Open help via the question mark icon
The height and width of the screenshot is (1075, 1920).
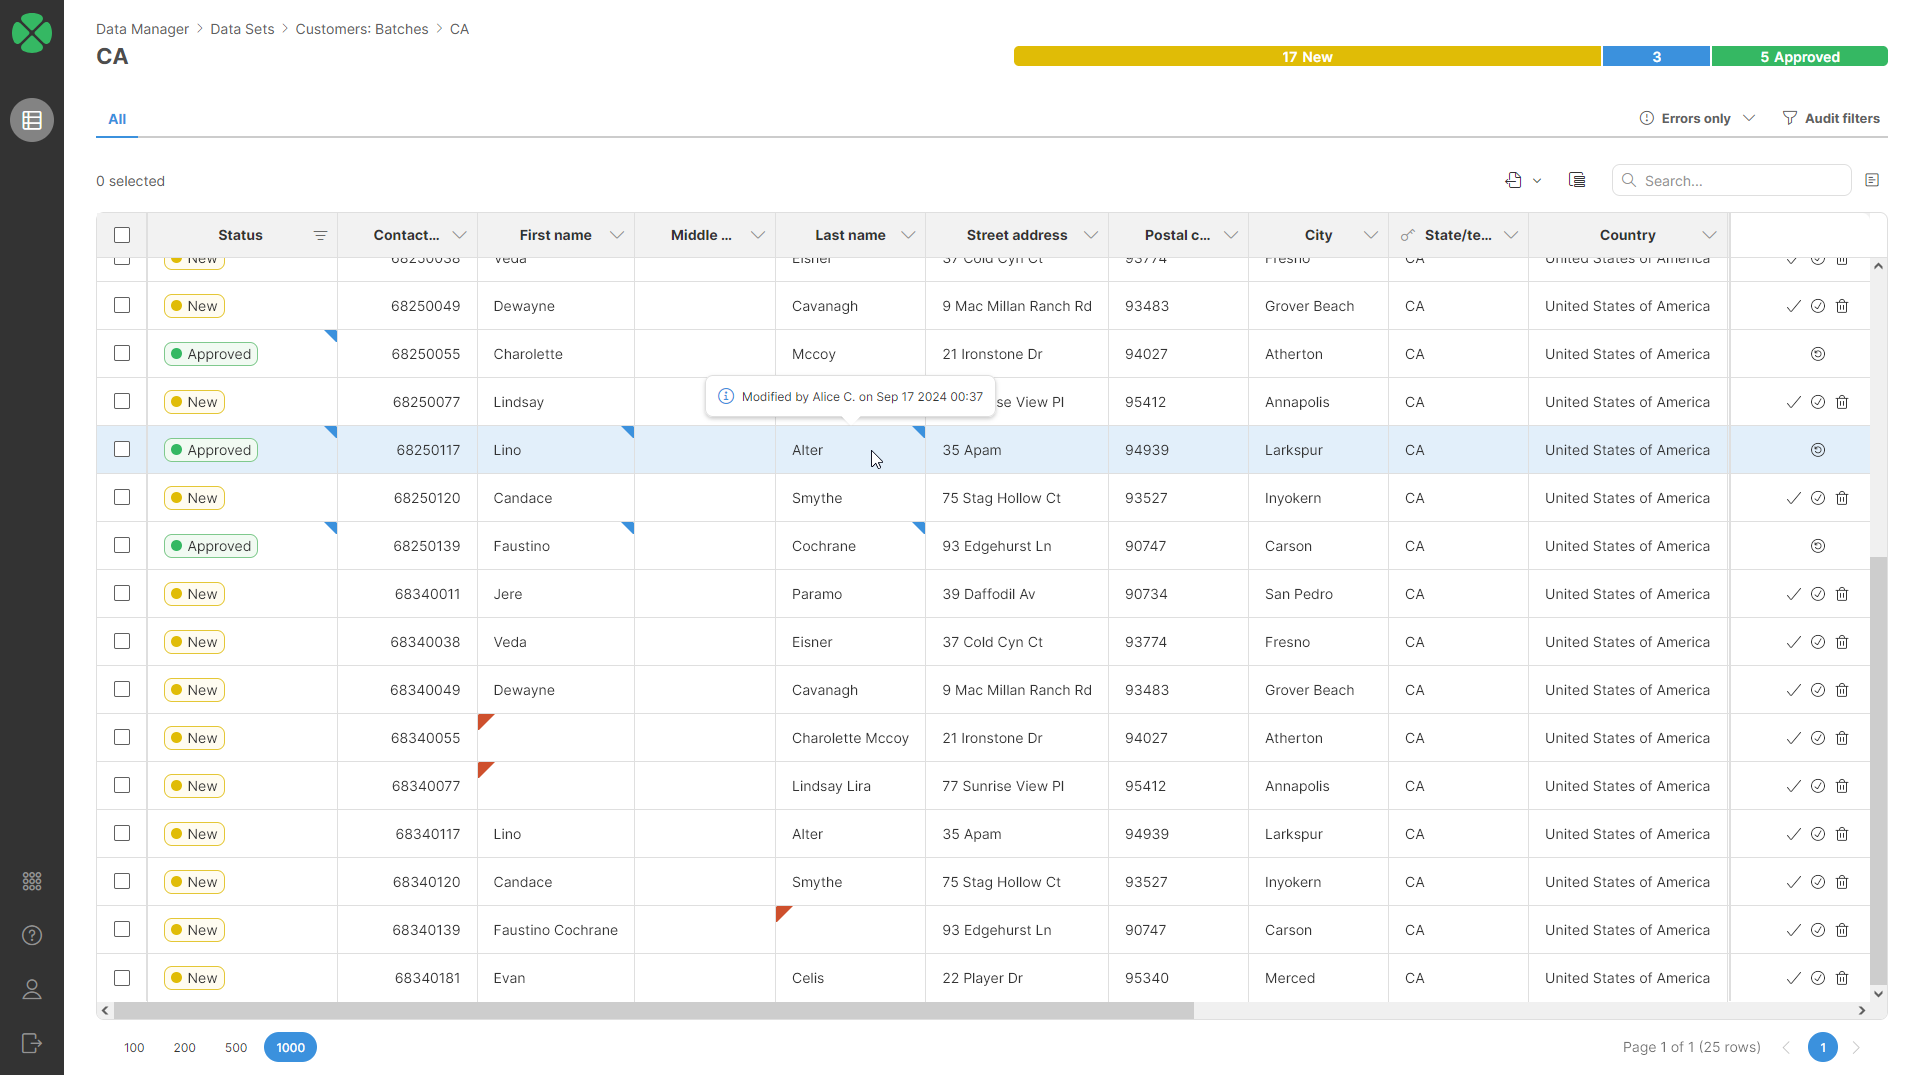31,936
